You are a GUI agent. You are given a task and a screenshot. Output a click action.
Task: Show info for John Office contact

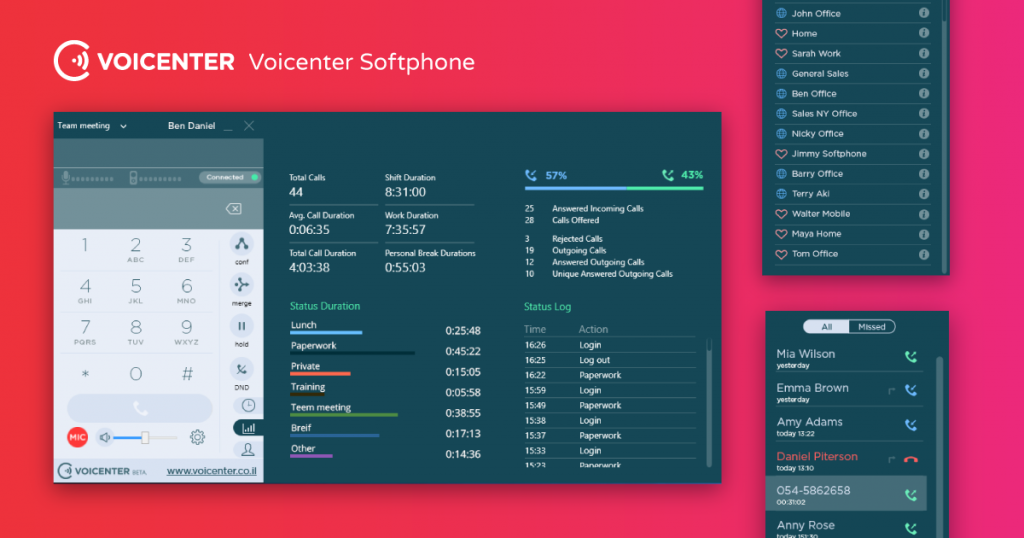[923, 14]
